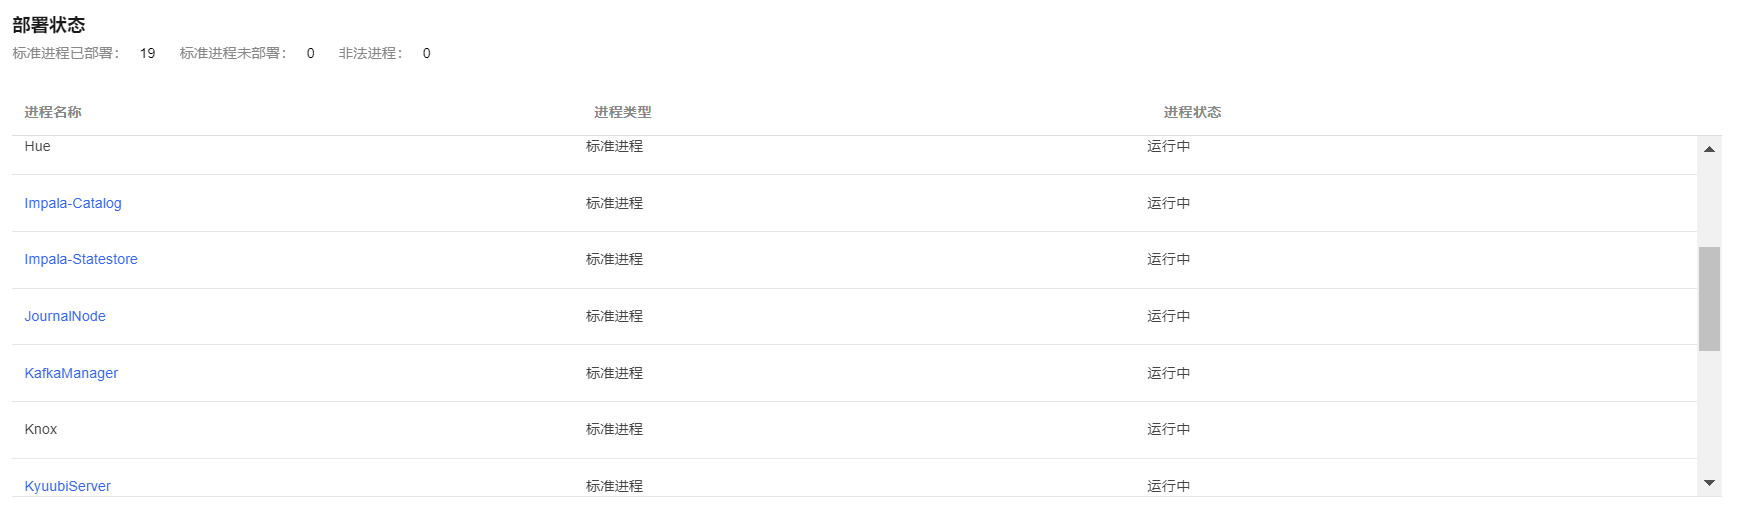Click the vertical scrollbar thumb
The height and width of the screenshot is (509, 1742).
pyautogui.click(x=1709, y=299)
